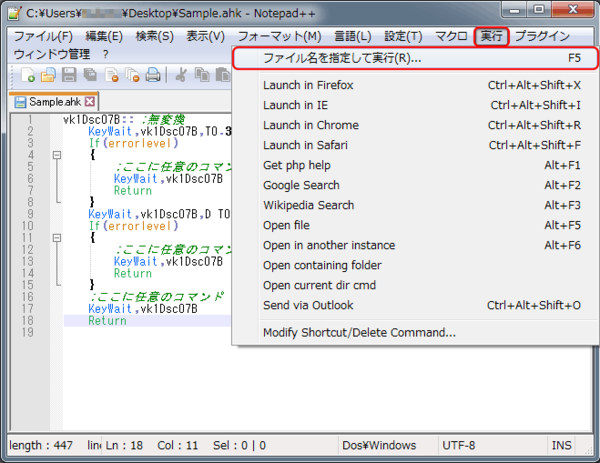Viewport: 600px width, 463px height.
Task: Choose Wikipedia Search entry
Action: click(416, 205)
